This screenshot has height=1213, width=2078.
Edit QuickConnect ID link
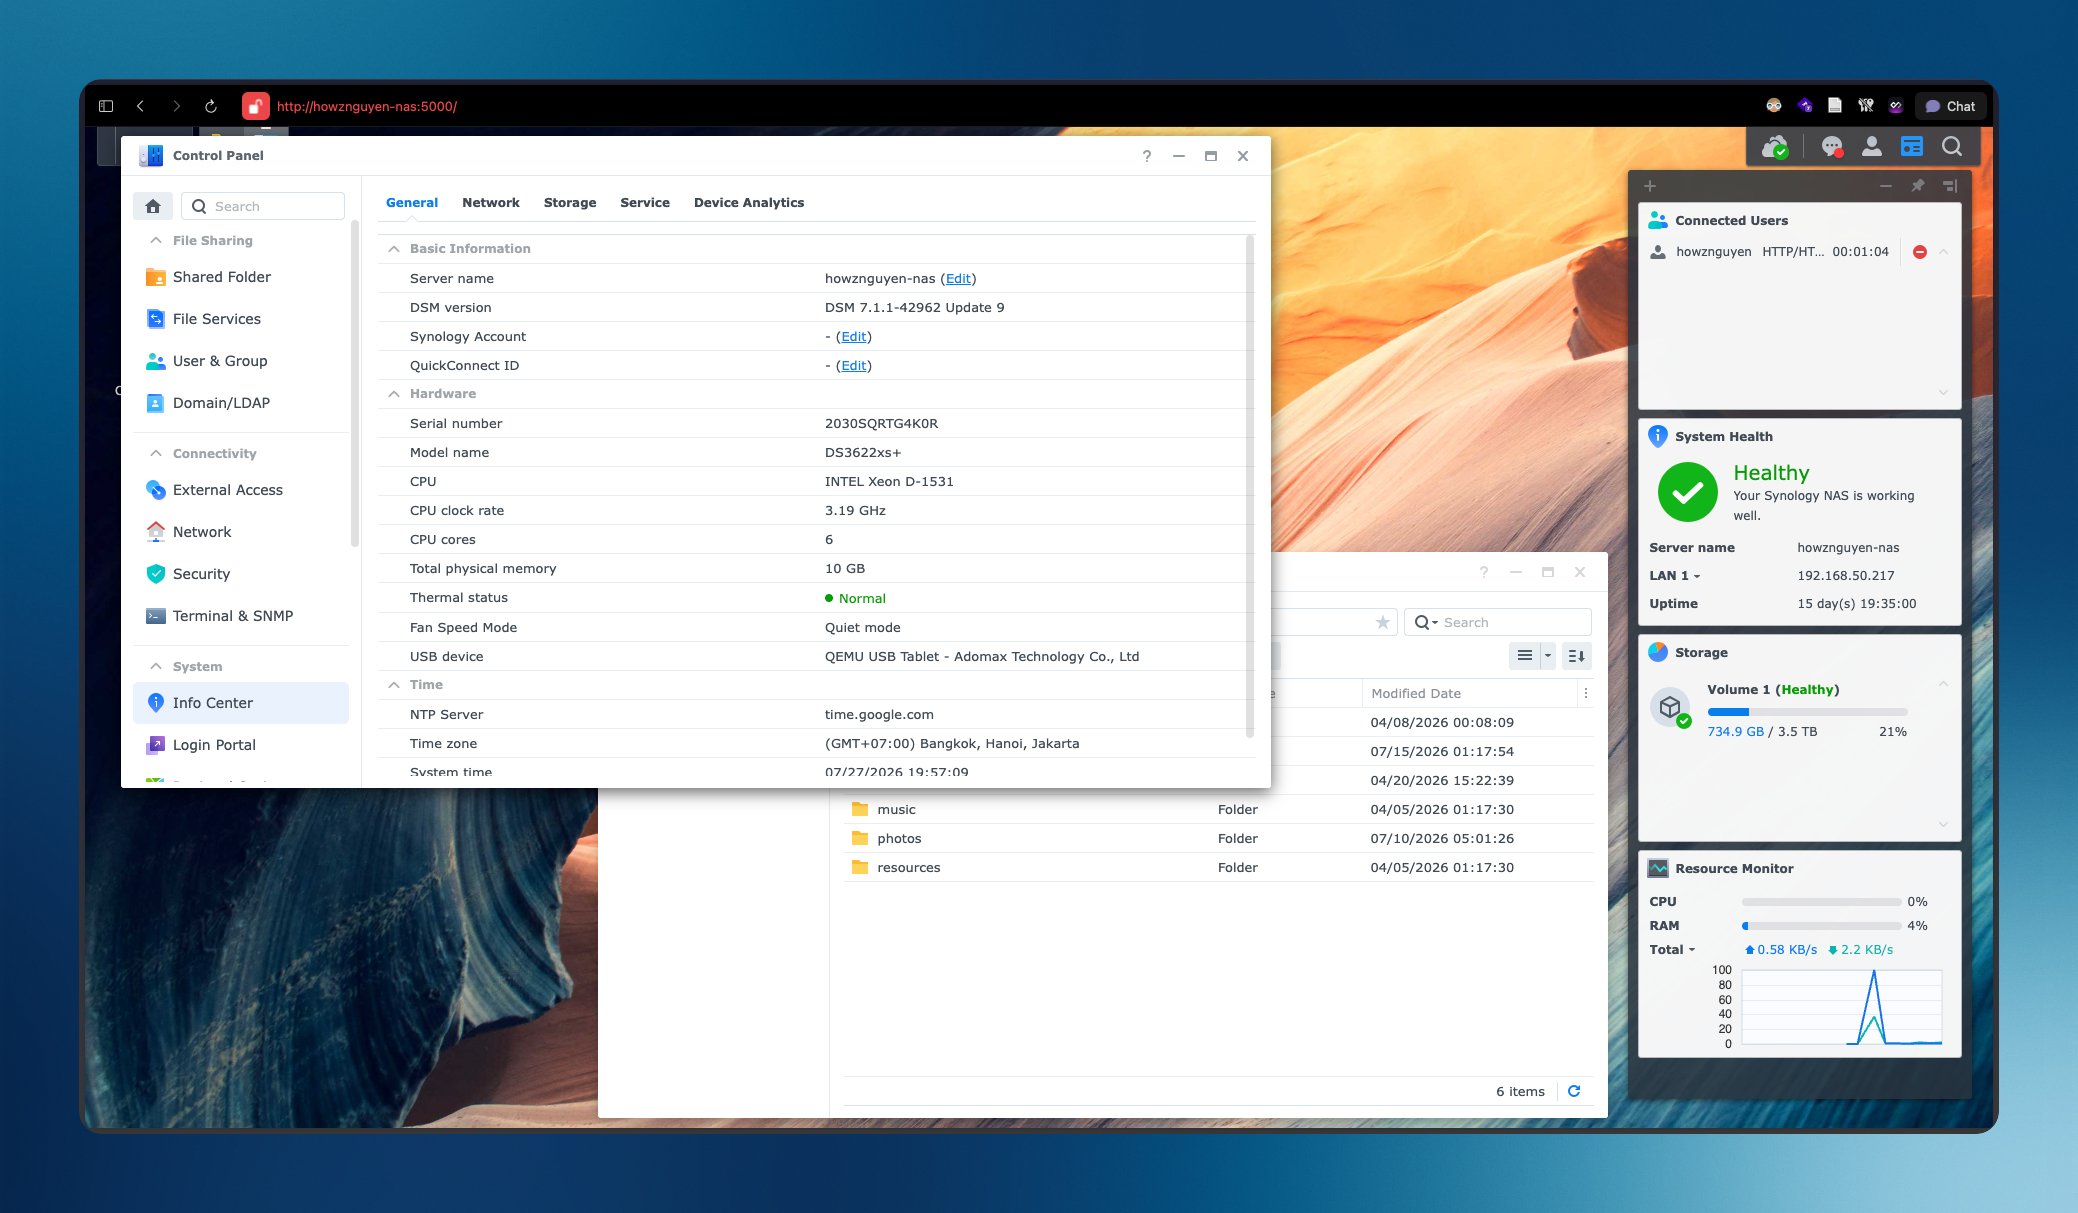pos(854,366)
